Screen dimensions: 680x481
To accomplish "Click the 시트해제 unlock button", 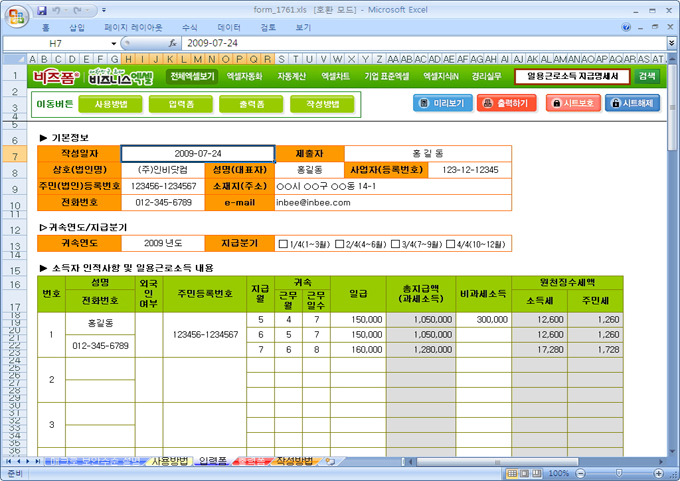I will click(x=632, y=103).
